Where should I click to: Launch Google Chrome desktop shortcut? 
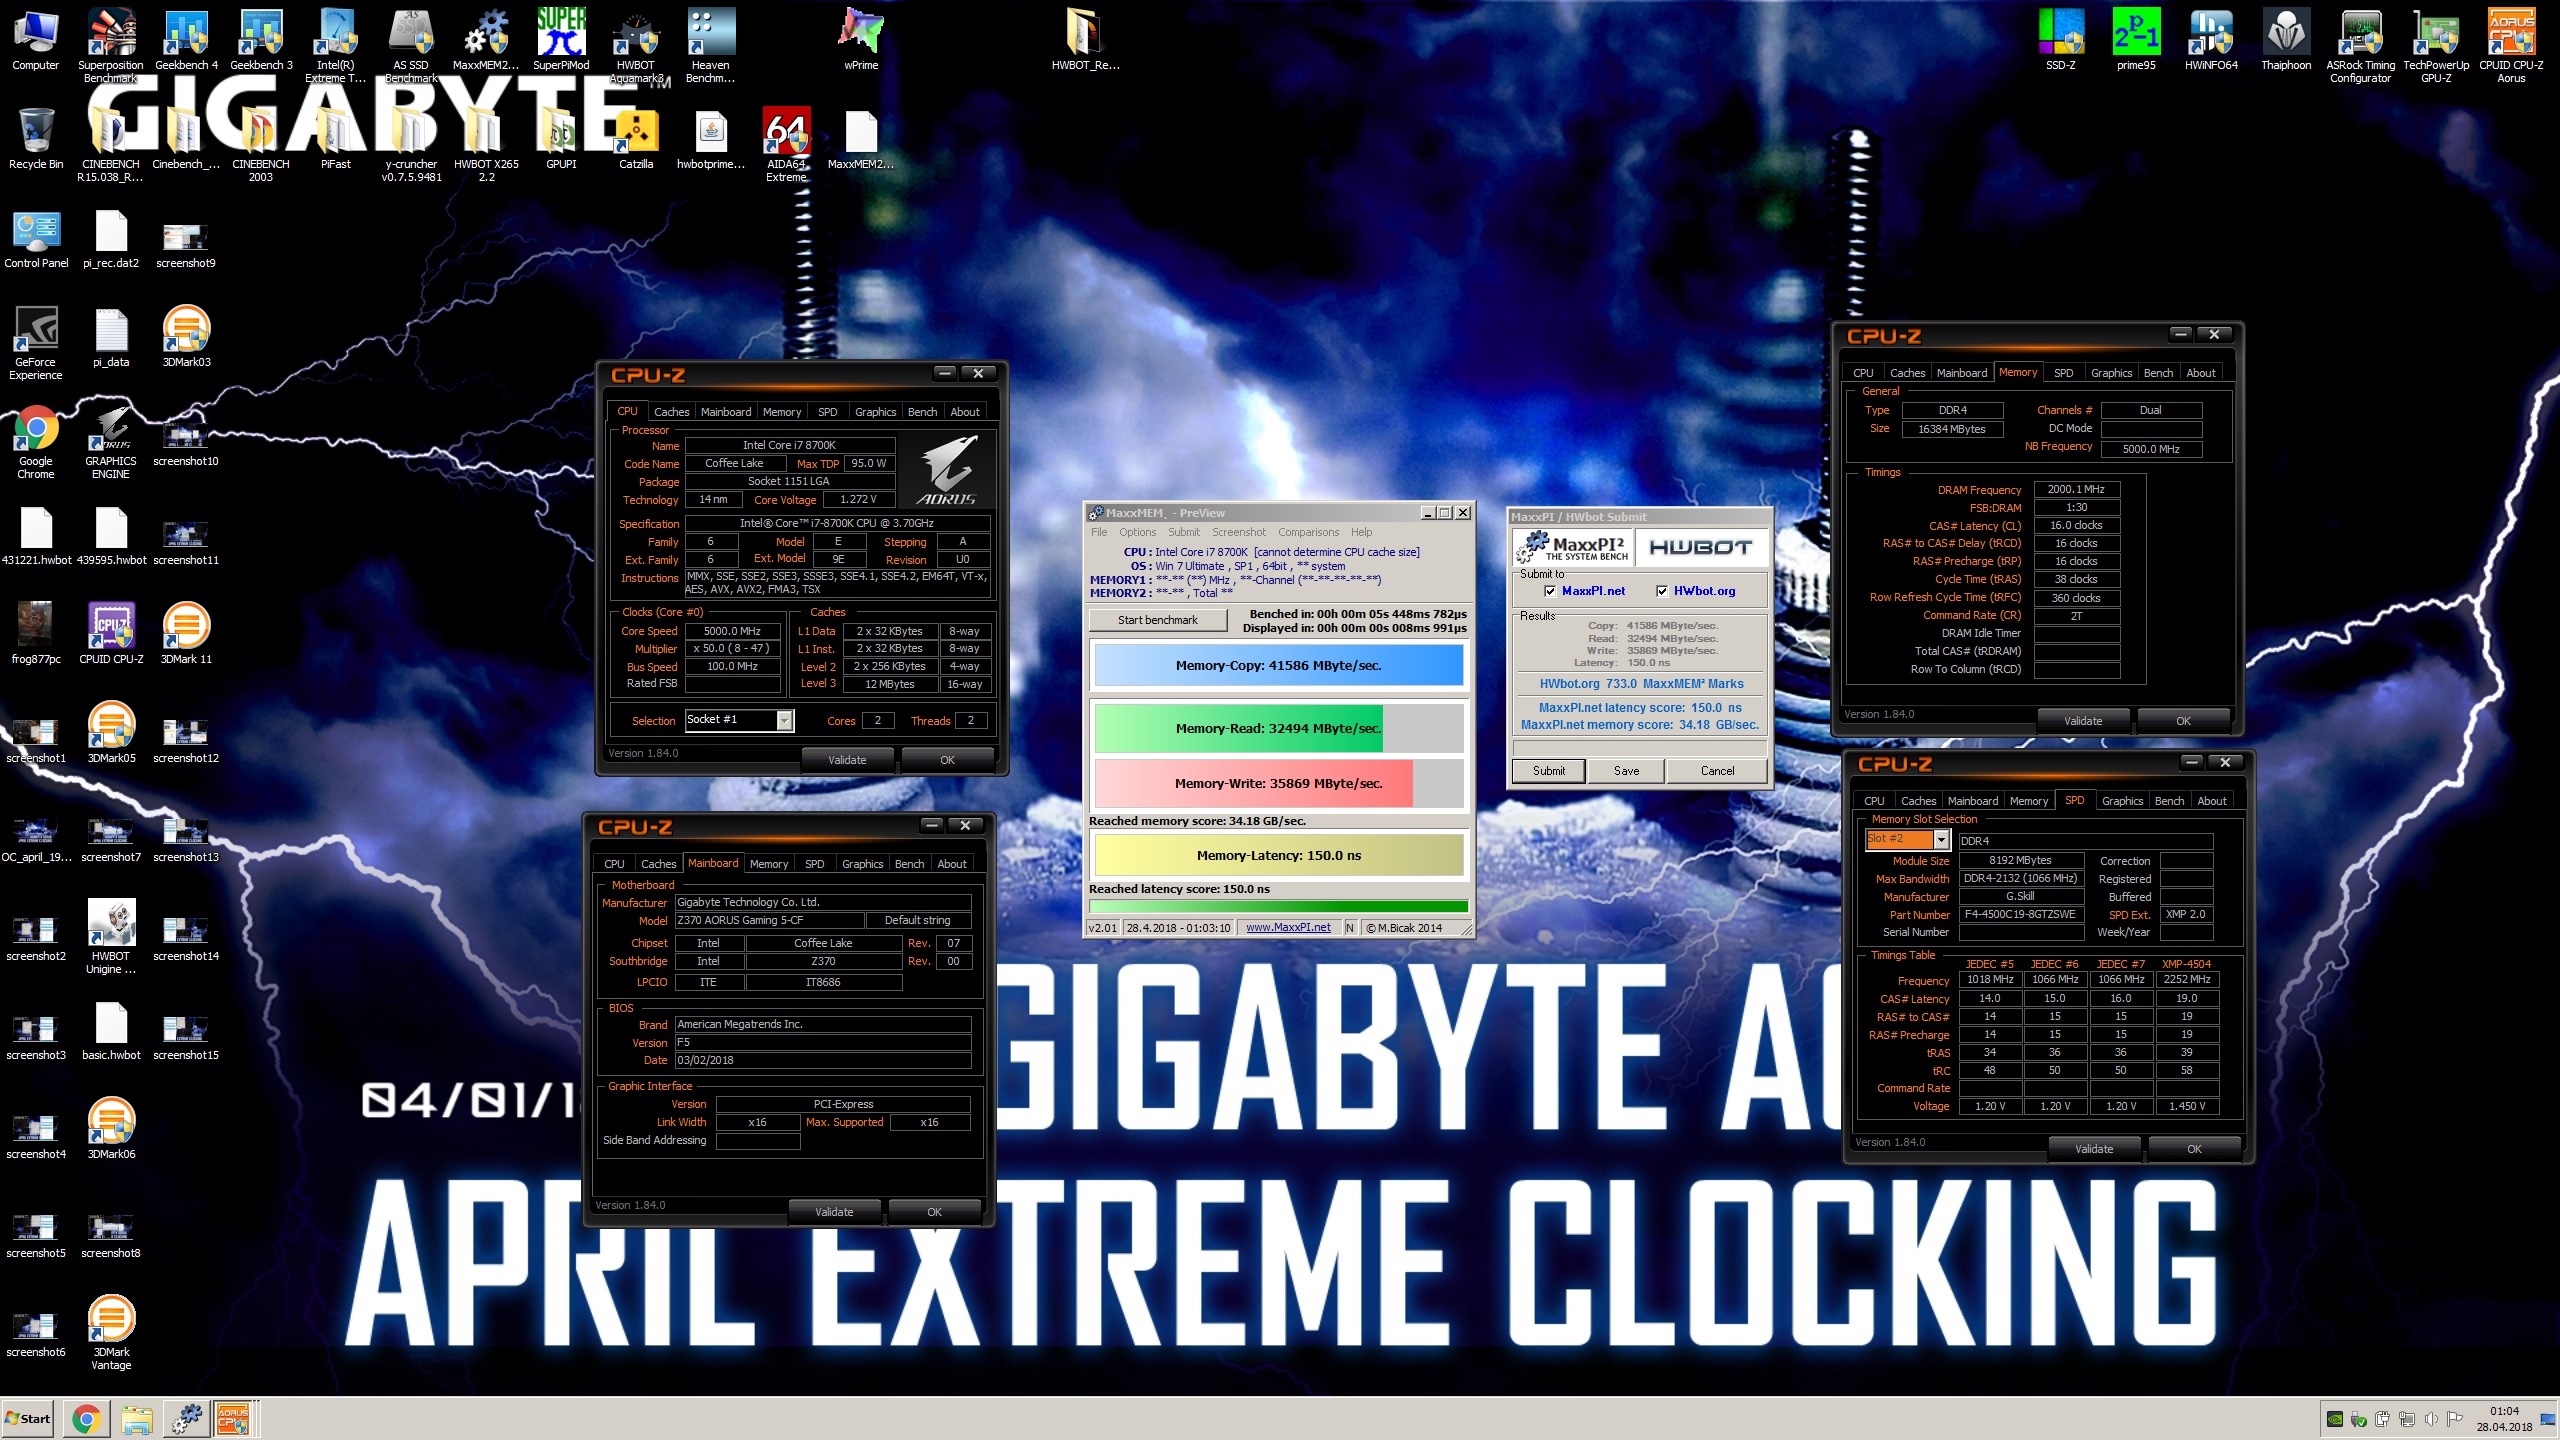click(x=36, y=442)
